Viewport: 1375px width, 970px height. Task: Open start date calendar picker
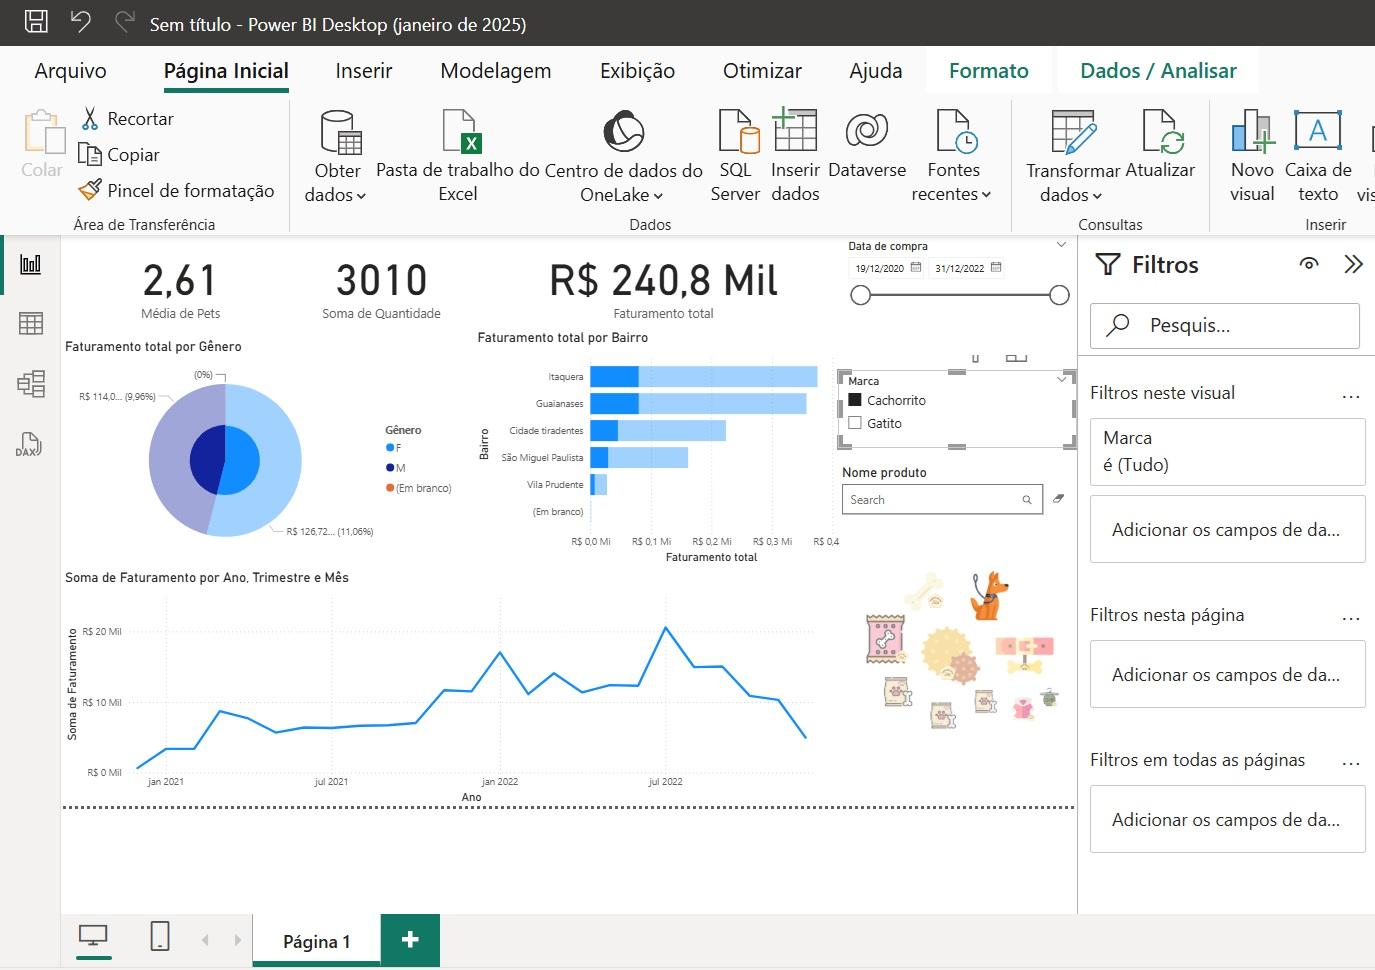pos(916,267)
